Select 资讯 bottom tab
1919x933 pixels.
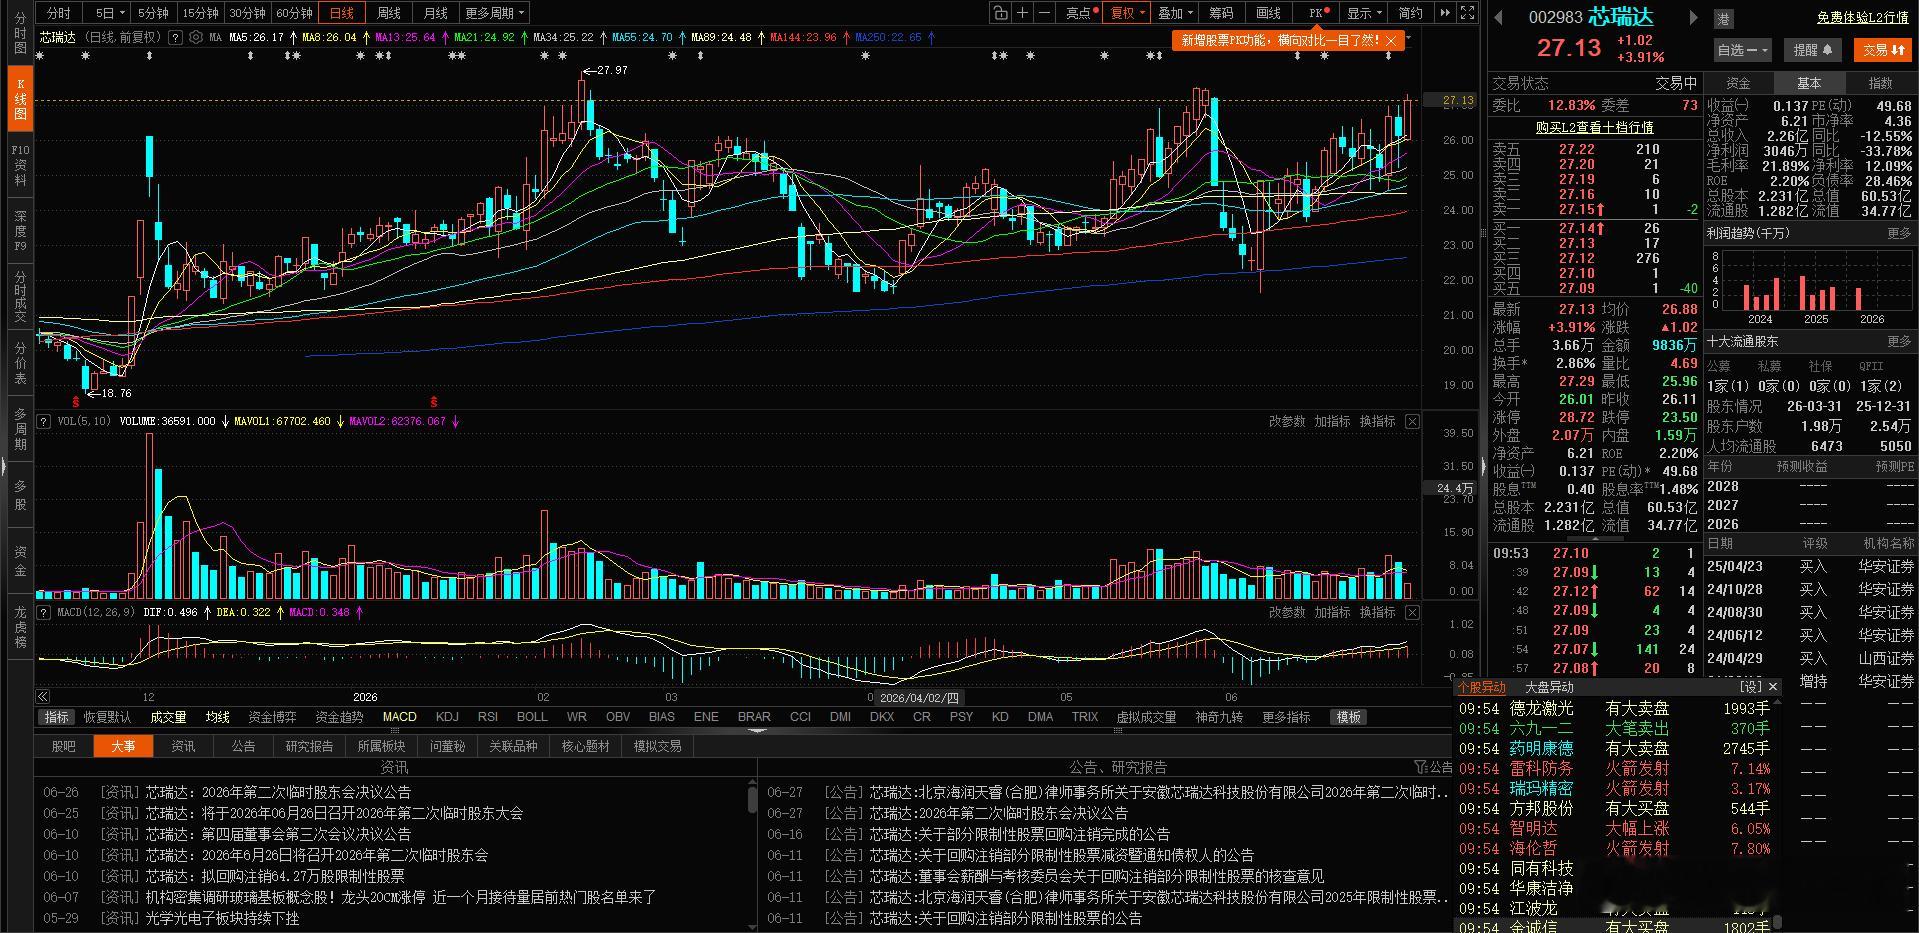(183, 746)
